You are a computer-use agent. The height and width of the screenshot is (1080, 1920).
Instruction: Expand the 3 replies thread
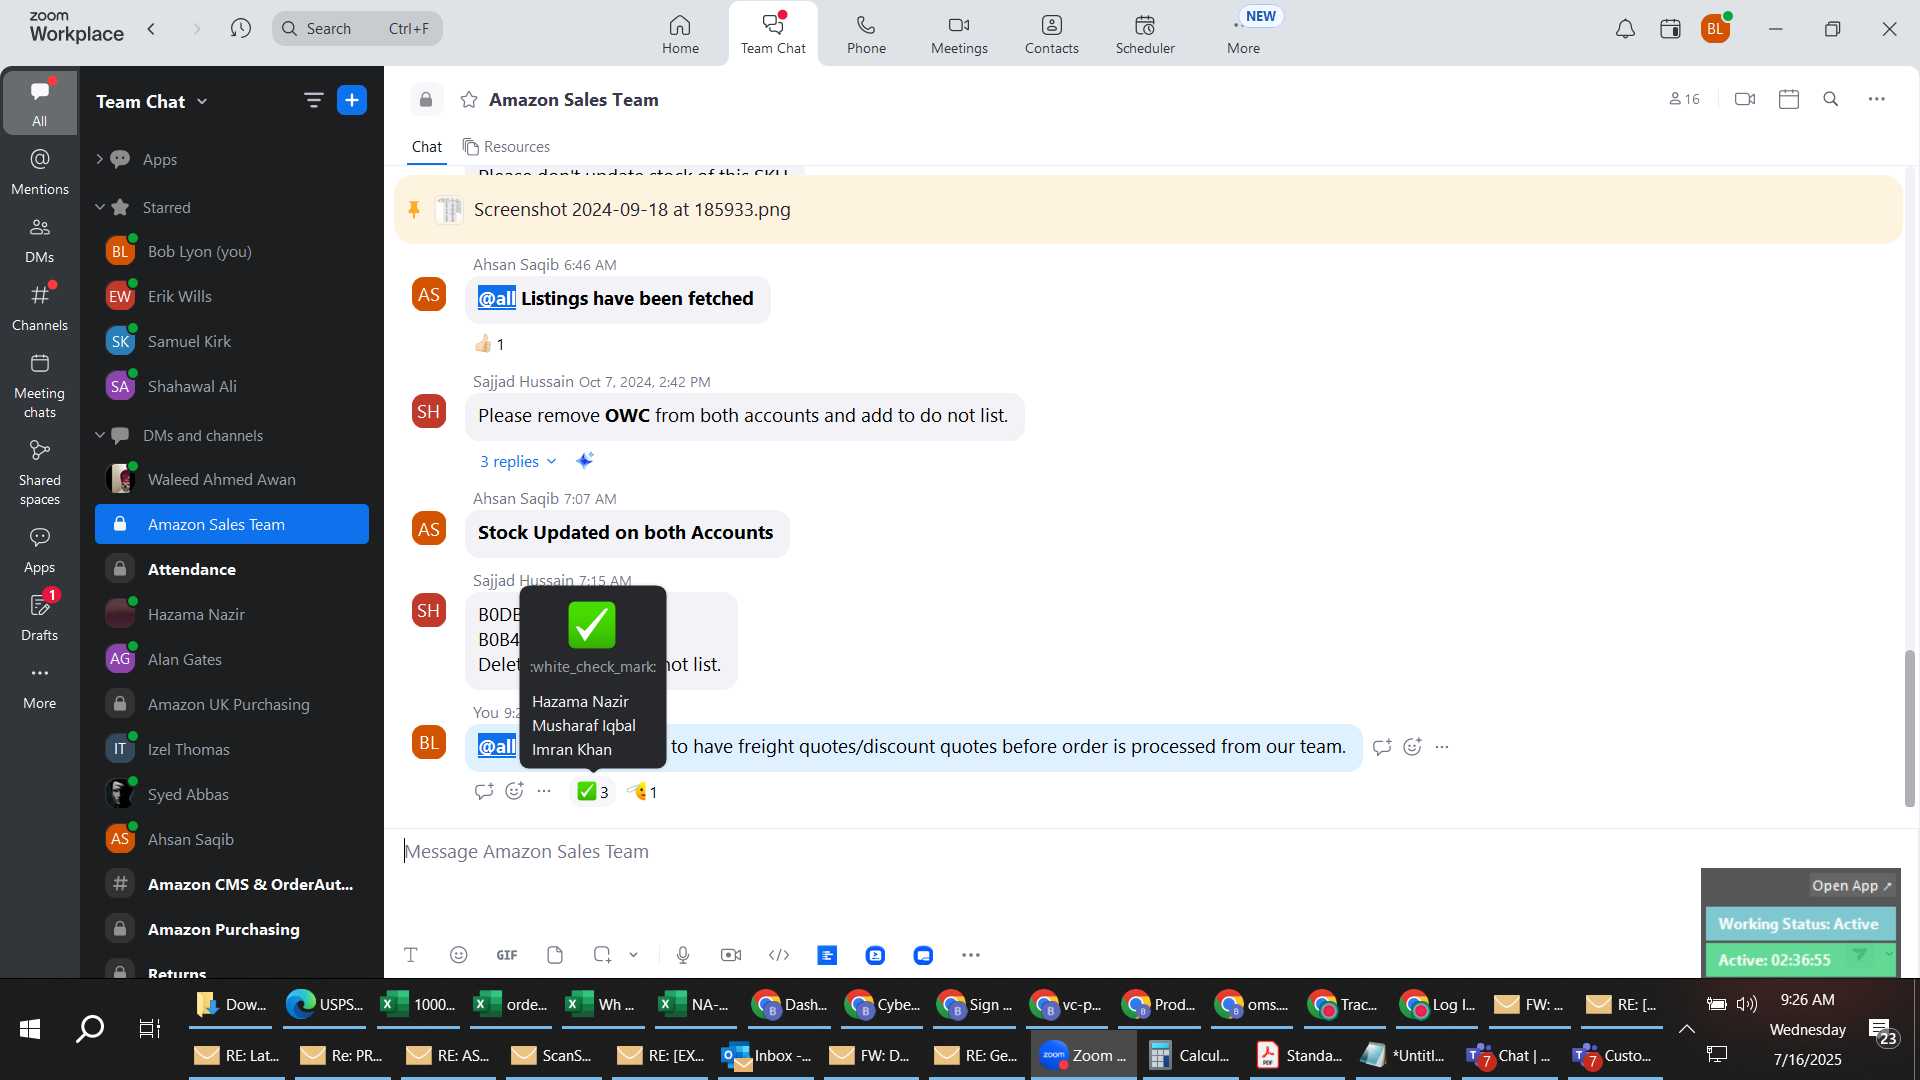click(x=517, y=461)
